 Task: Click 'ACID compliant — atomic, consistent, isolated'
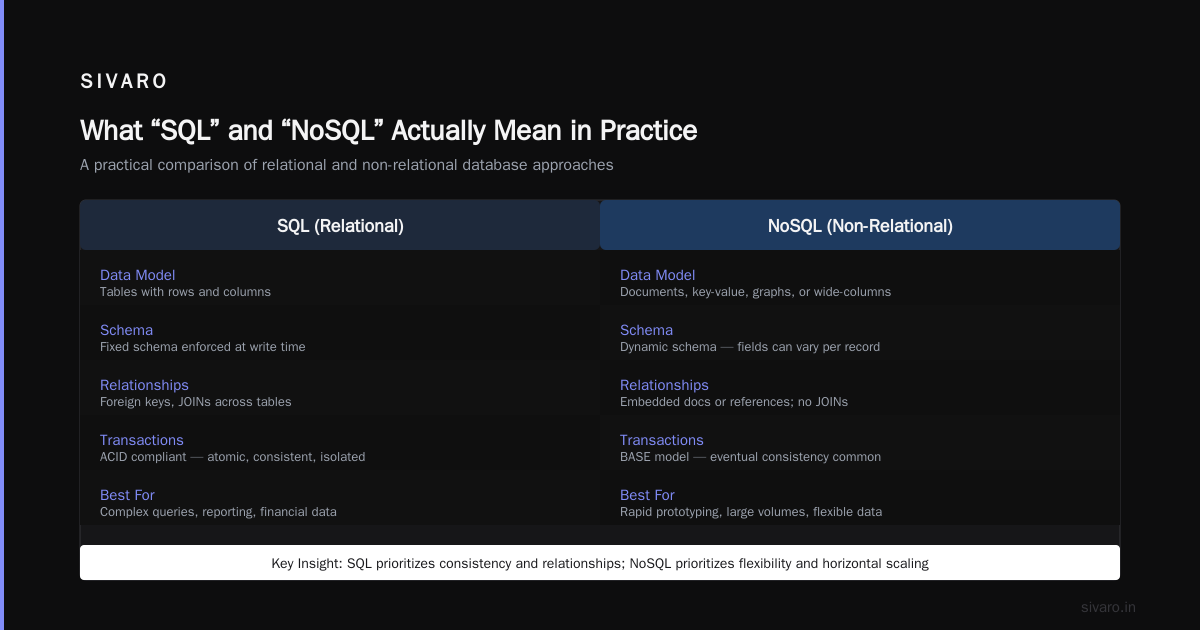point(233,457)
